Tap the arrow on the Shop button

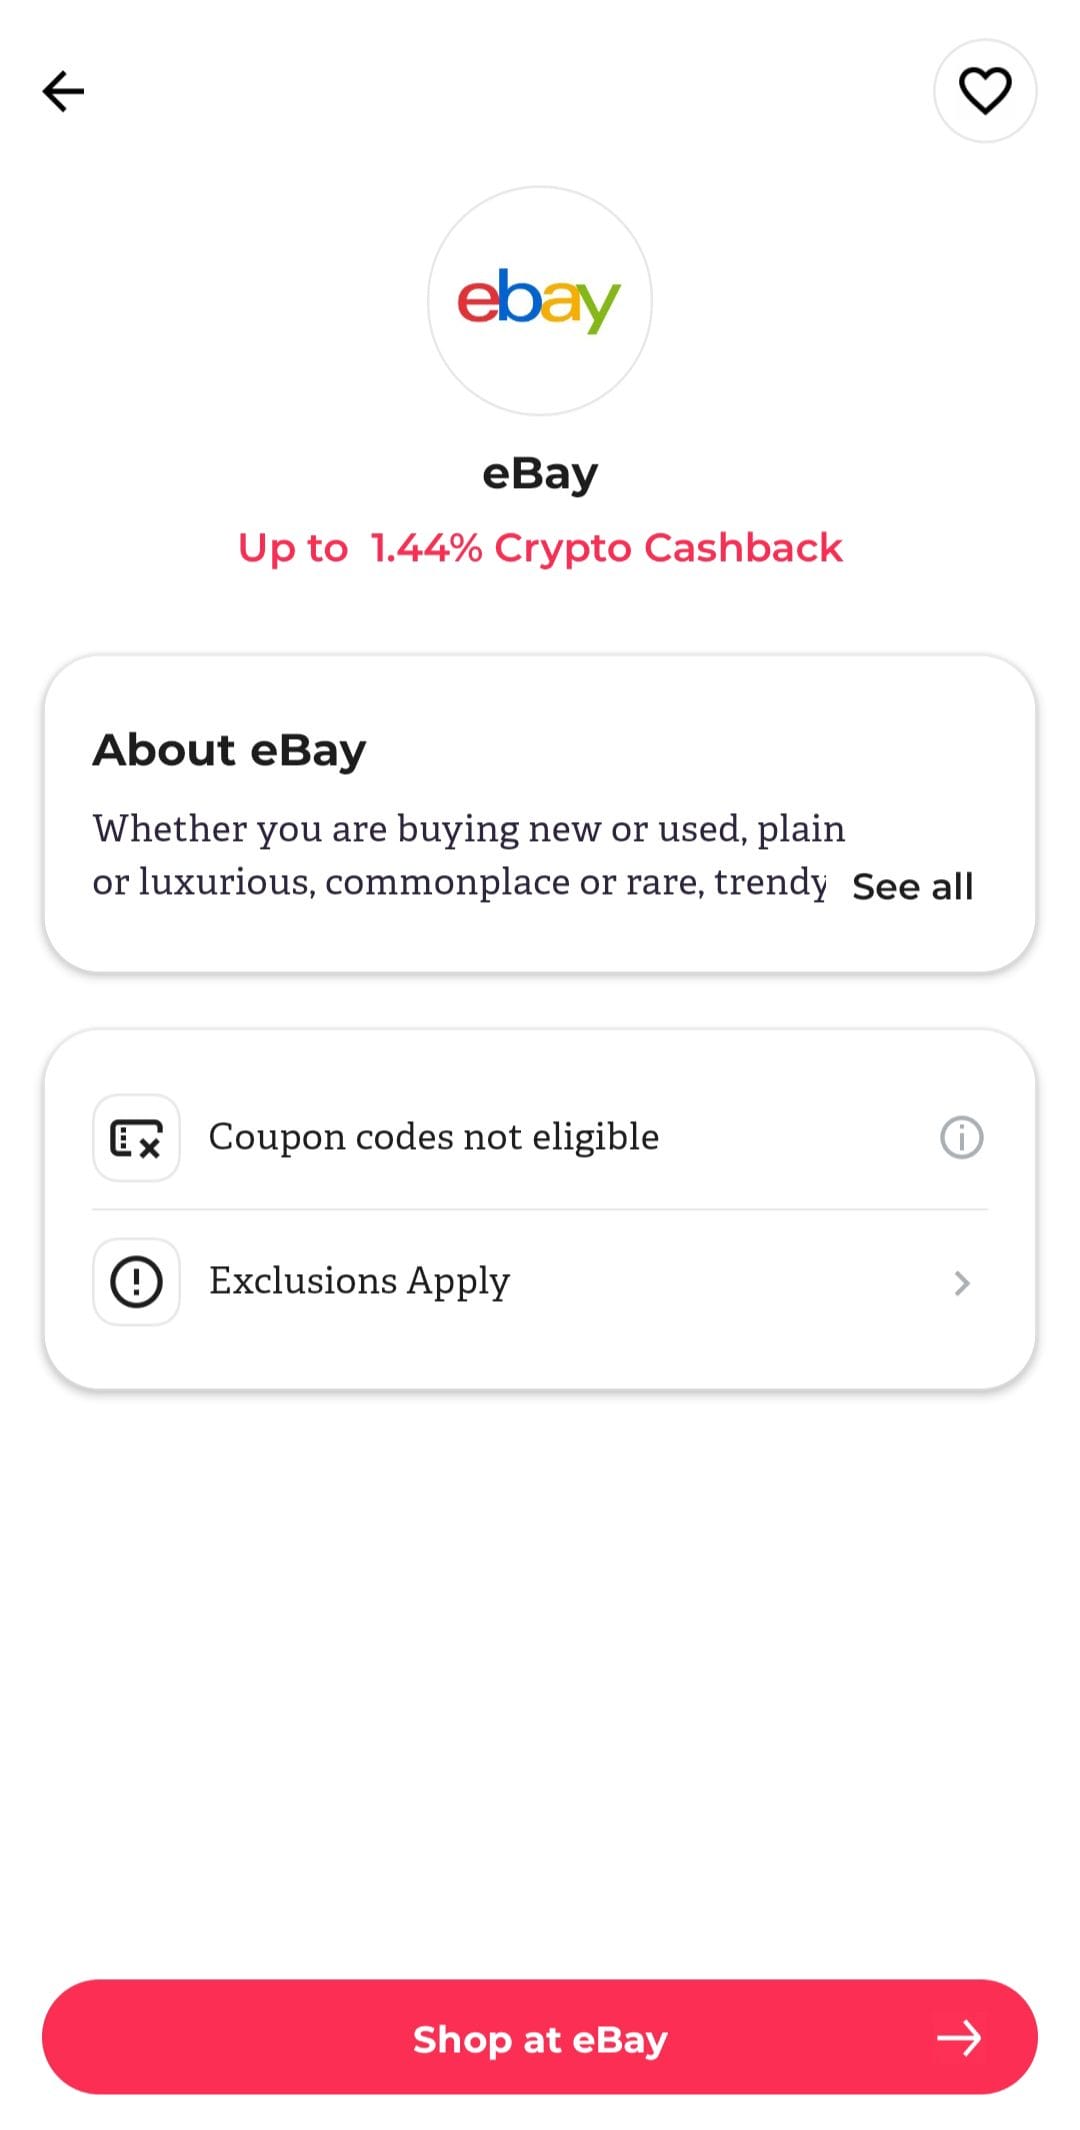(959, 2038)
